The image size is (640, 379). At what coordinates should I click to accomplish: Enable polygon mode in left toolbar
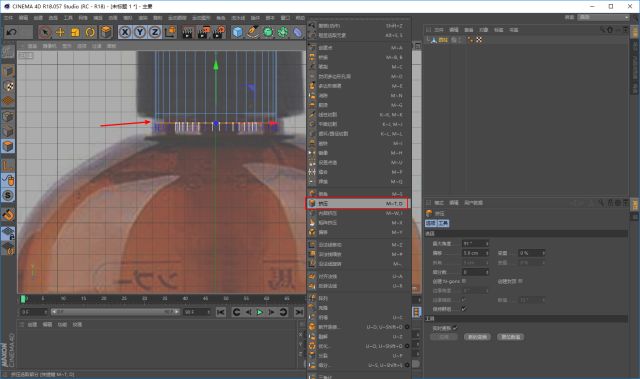click(8, 146)
